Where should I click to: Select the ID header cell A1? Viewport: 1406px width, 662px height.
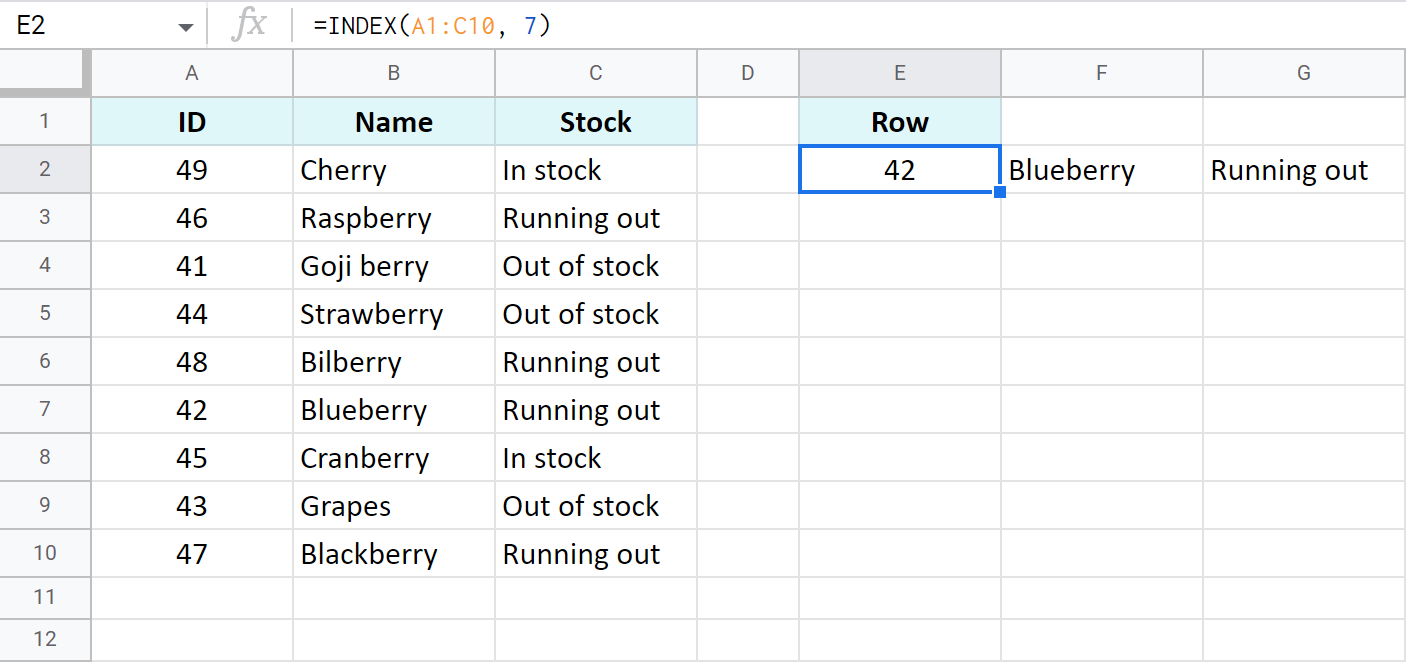point(191,121)
